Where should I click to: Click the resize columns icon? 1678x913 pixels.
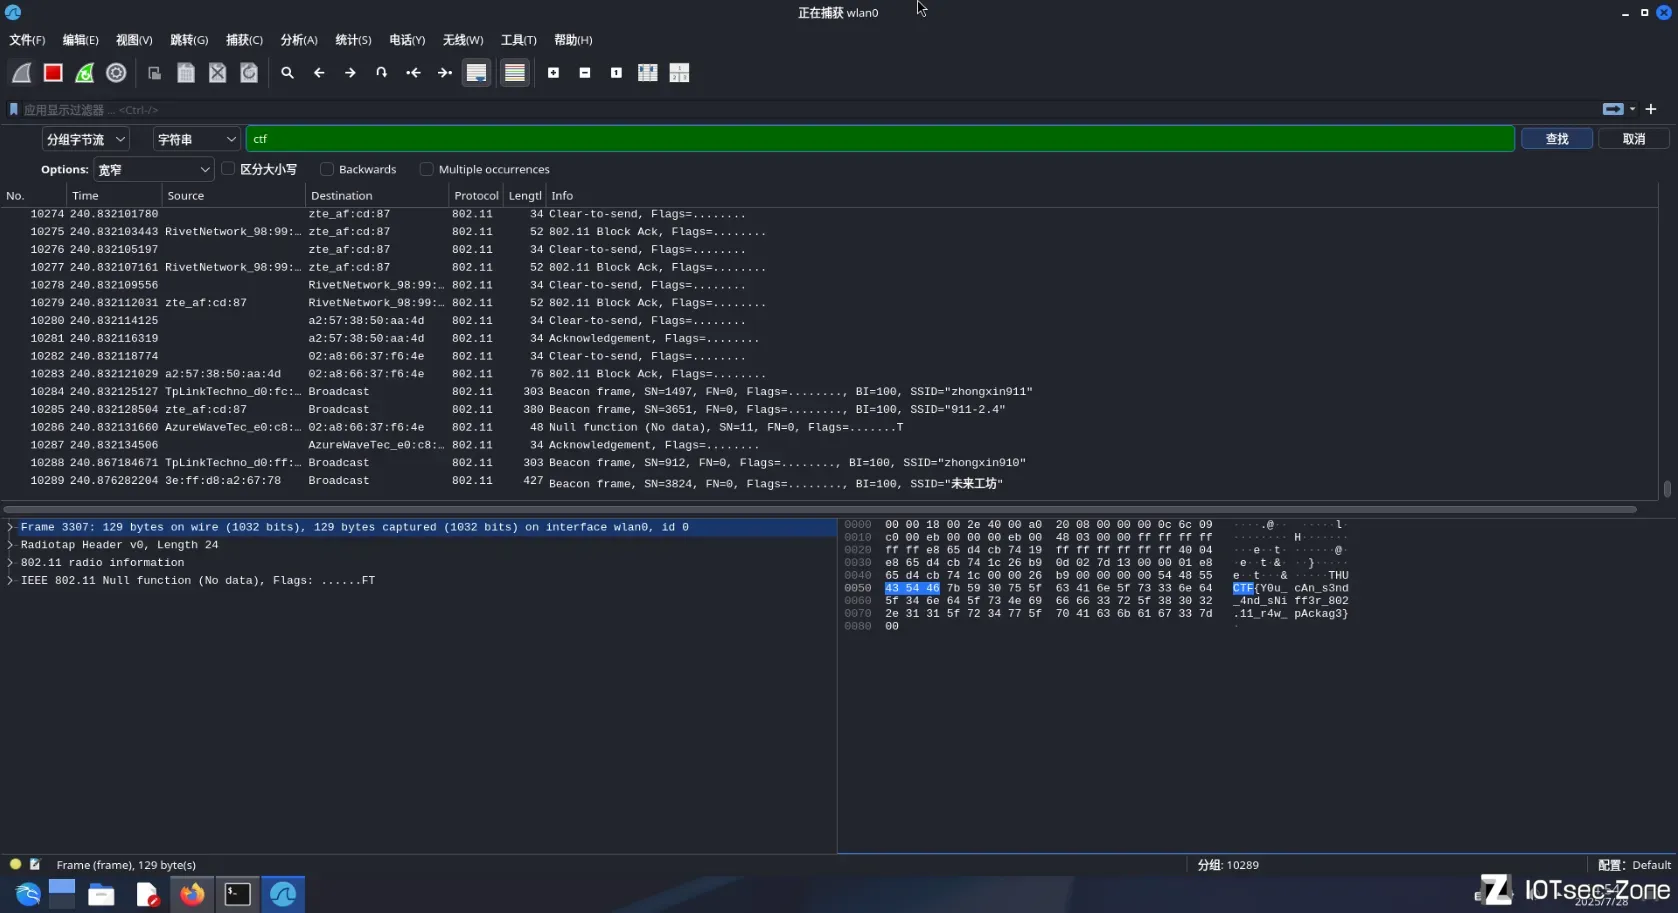pos(648,73)
